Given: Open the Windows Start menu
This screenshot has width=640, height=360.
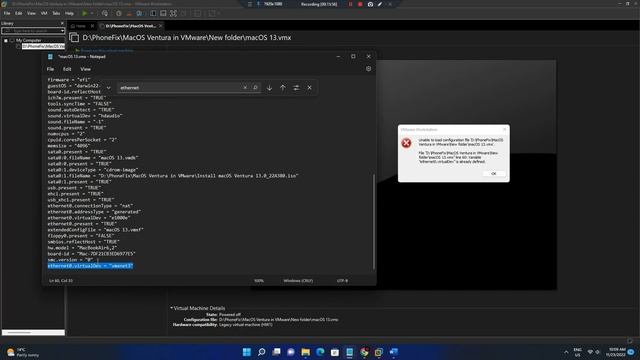Looking at the screenshot, I should (247, 352).
